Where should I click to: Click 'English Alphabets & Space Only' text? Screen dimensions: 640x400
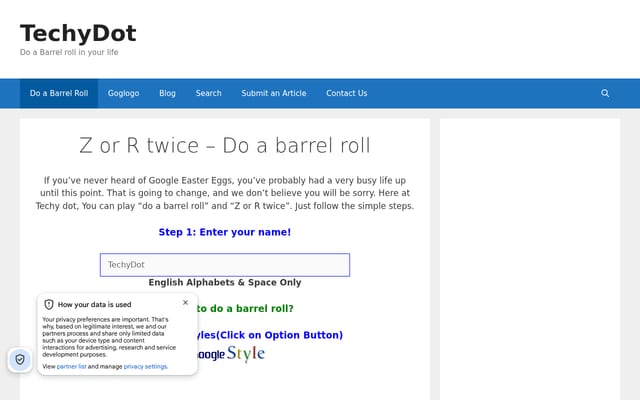(225, 282)
